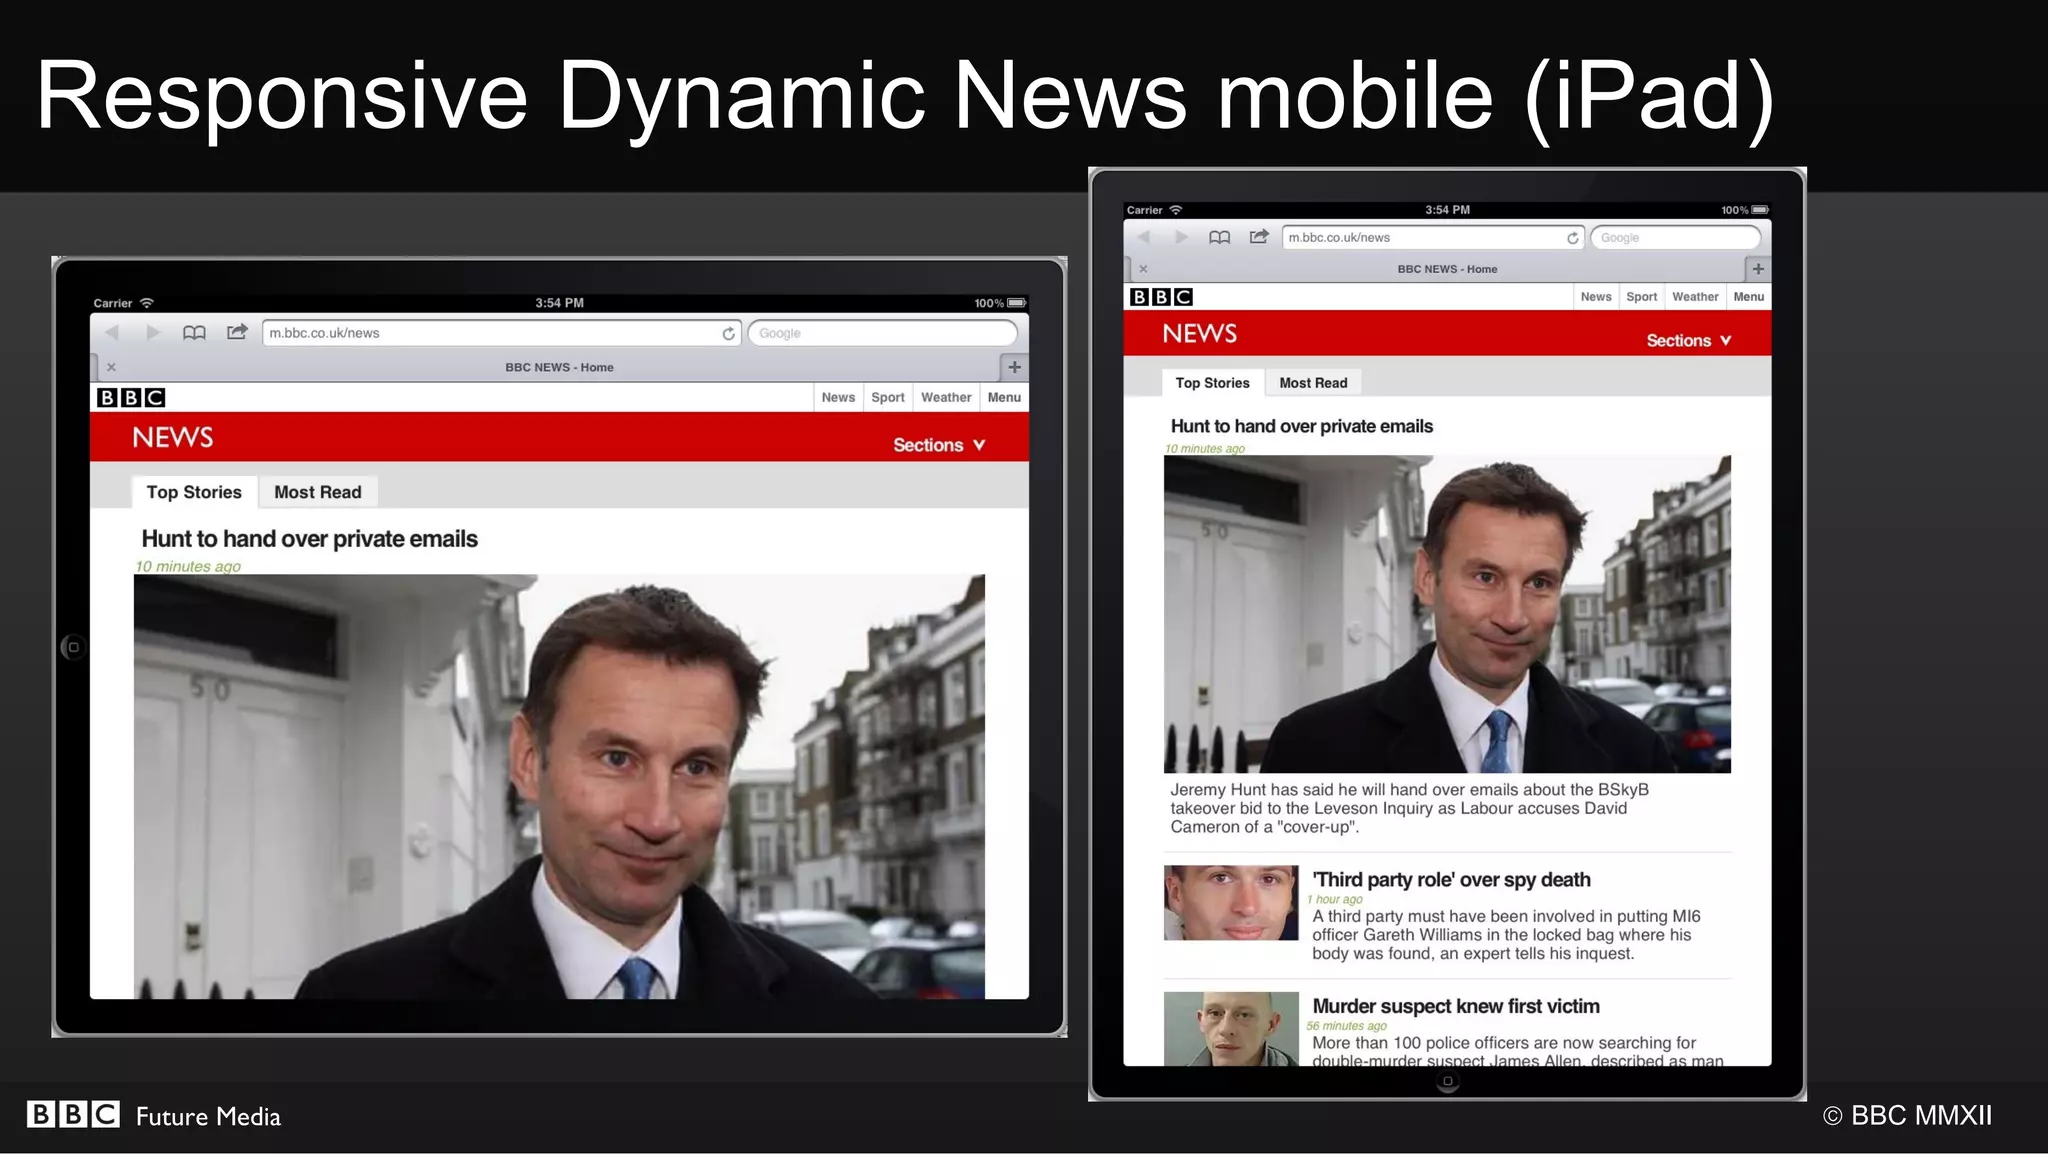The height and width of the screenshot is (1154, 2048).
Task: Open the Sport nav link in the landscape iPad
Action: pos(888,397)
